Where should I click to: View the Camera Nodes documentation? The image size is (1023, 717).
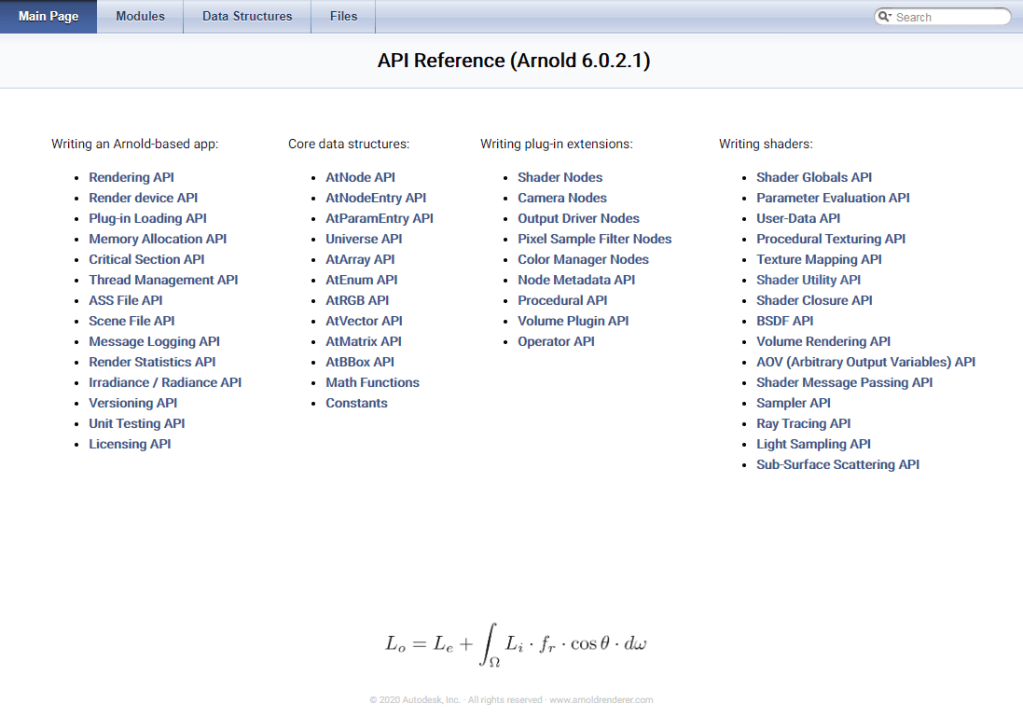click(x=561, y=197)
